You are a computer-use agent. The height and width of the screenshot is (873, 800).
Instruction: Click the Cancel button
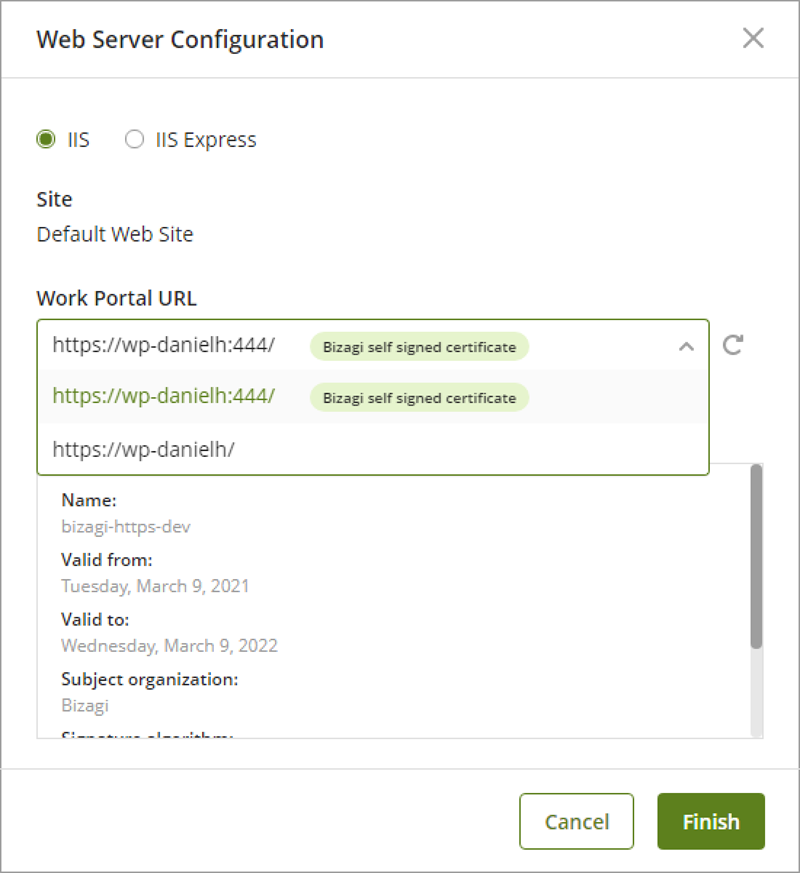577,821
